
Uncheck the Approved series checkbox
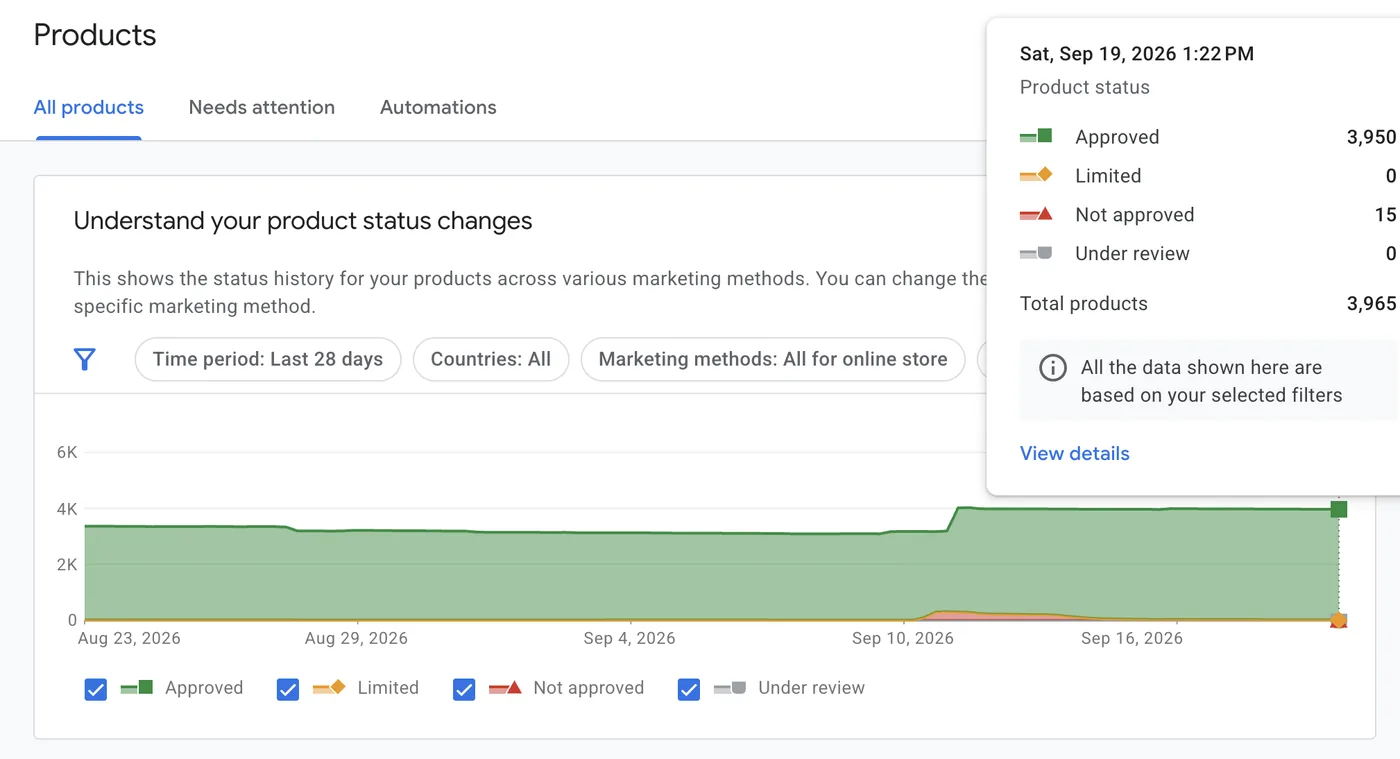click(x=96, y=689)
